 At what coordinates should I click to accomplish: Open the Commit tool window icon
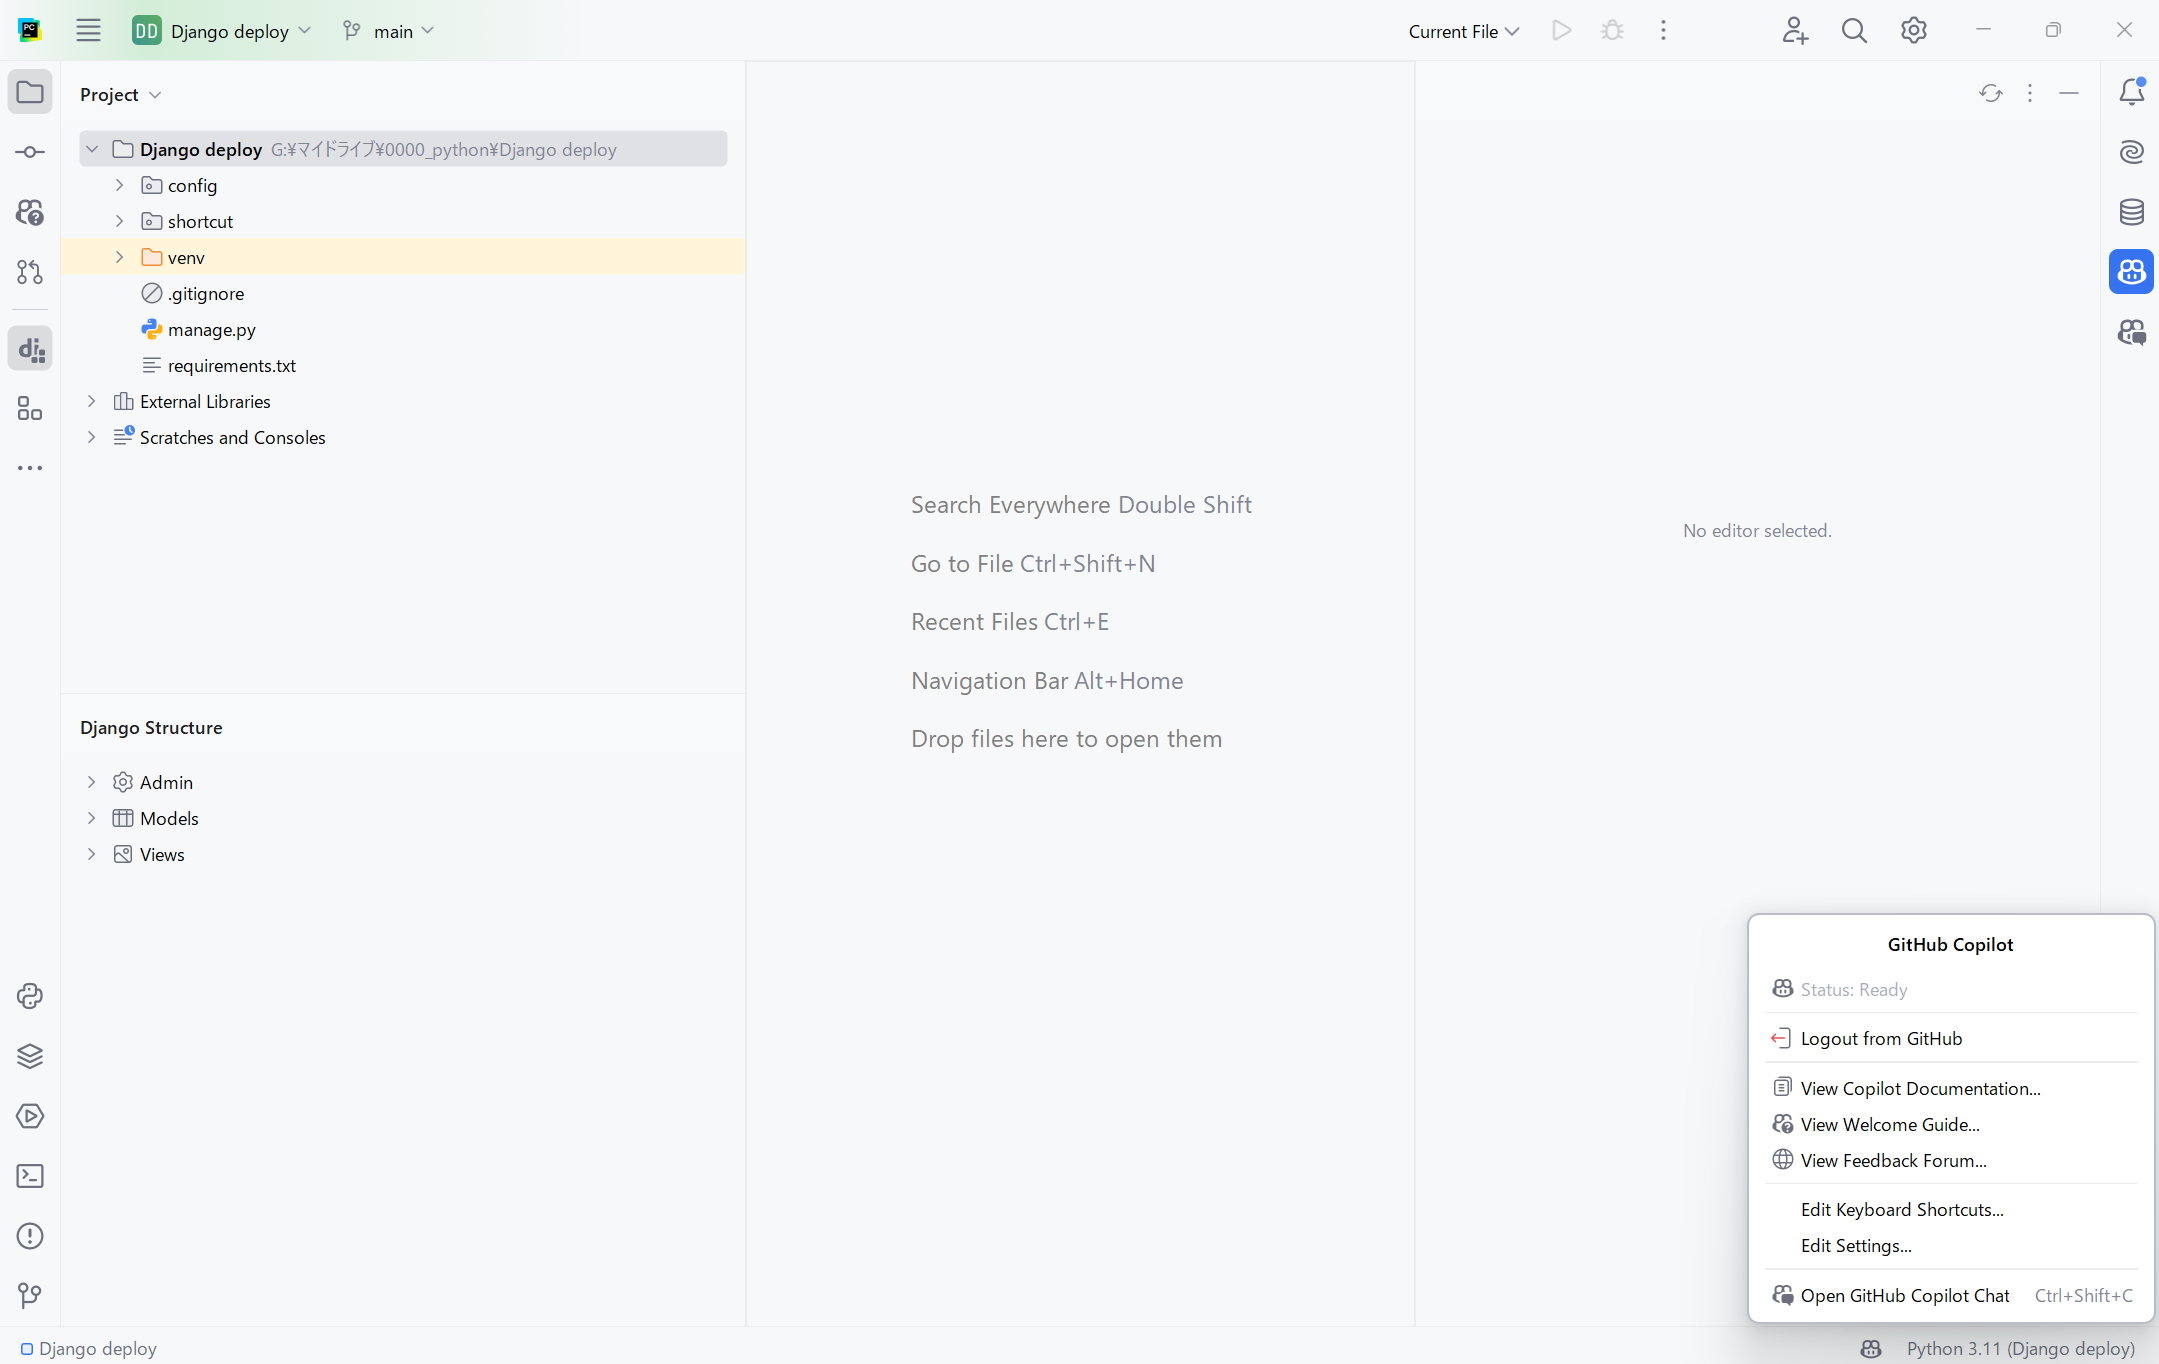(30, 152)
